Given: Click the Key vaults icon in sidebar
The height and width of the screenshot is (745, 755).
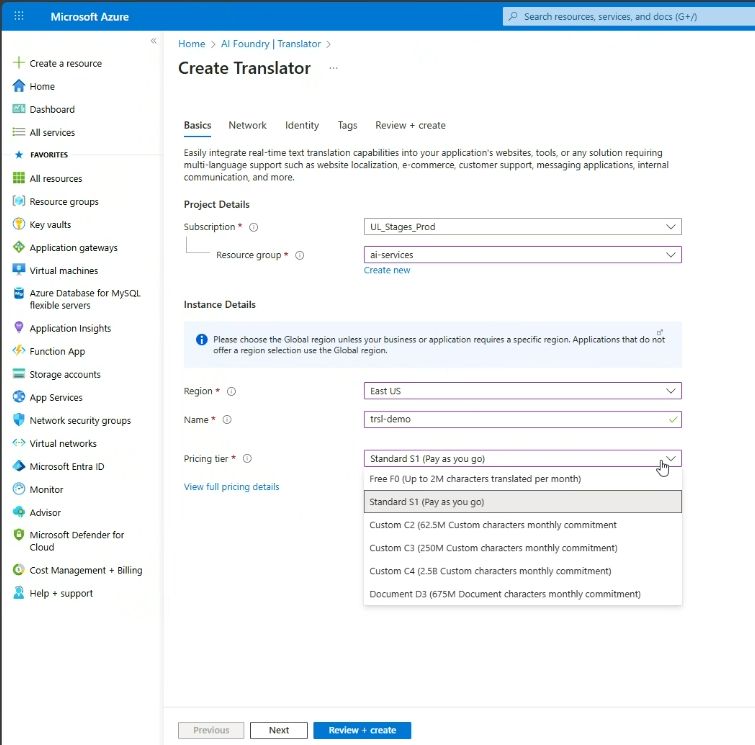Looking at the screenshot, I should pos(19,225).
